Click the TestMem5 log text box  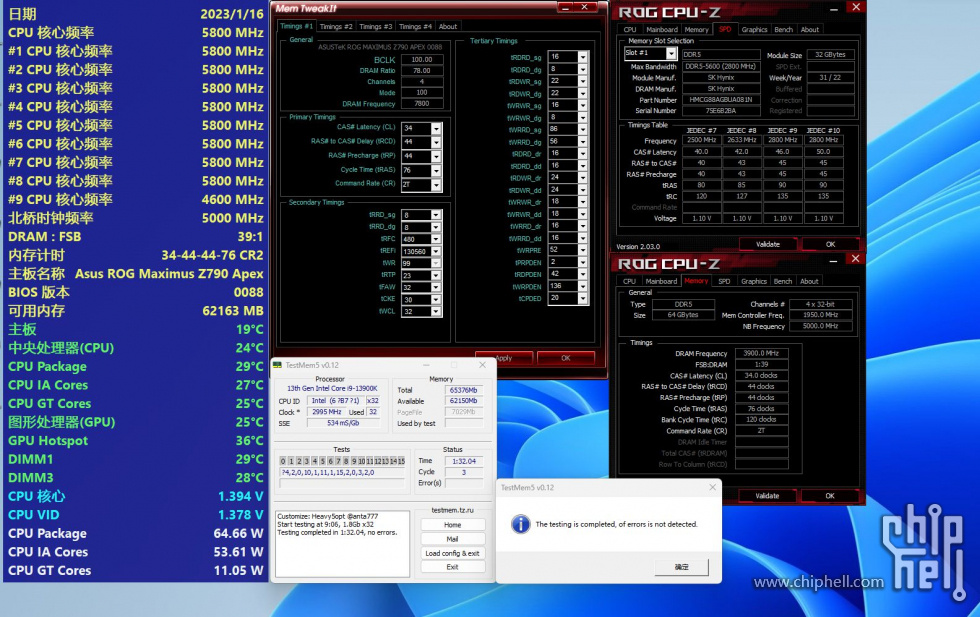coord(342,544)
